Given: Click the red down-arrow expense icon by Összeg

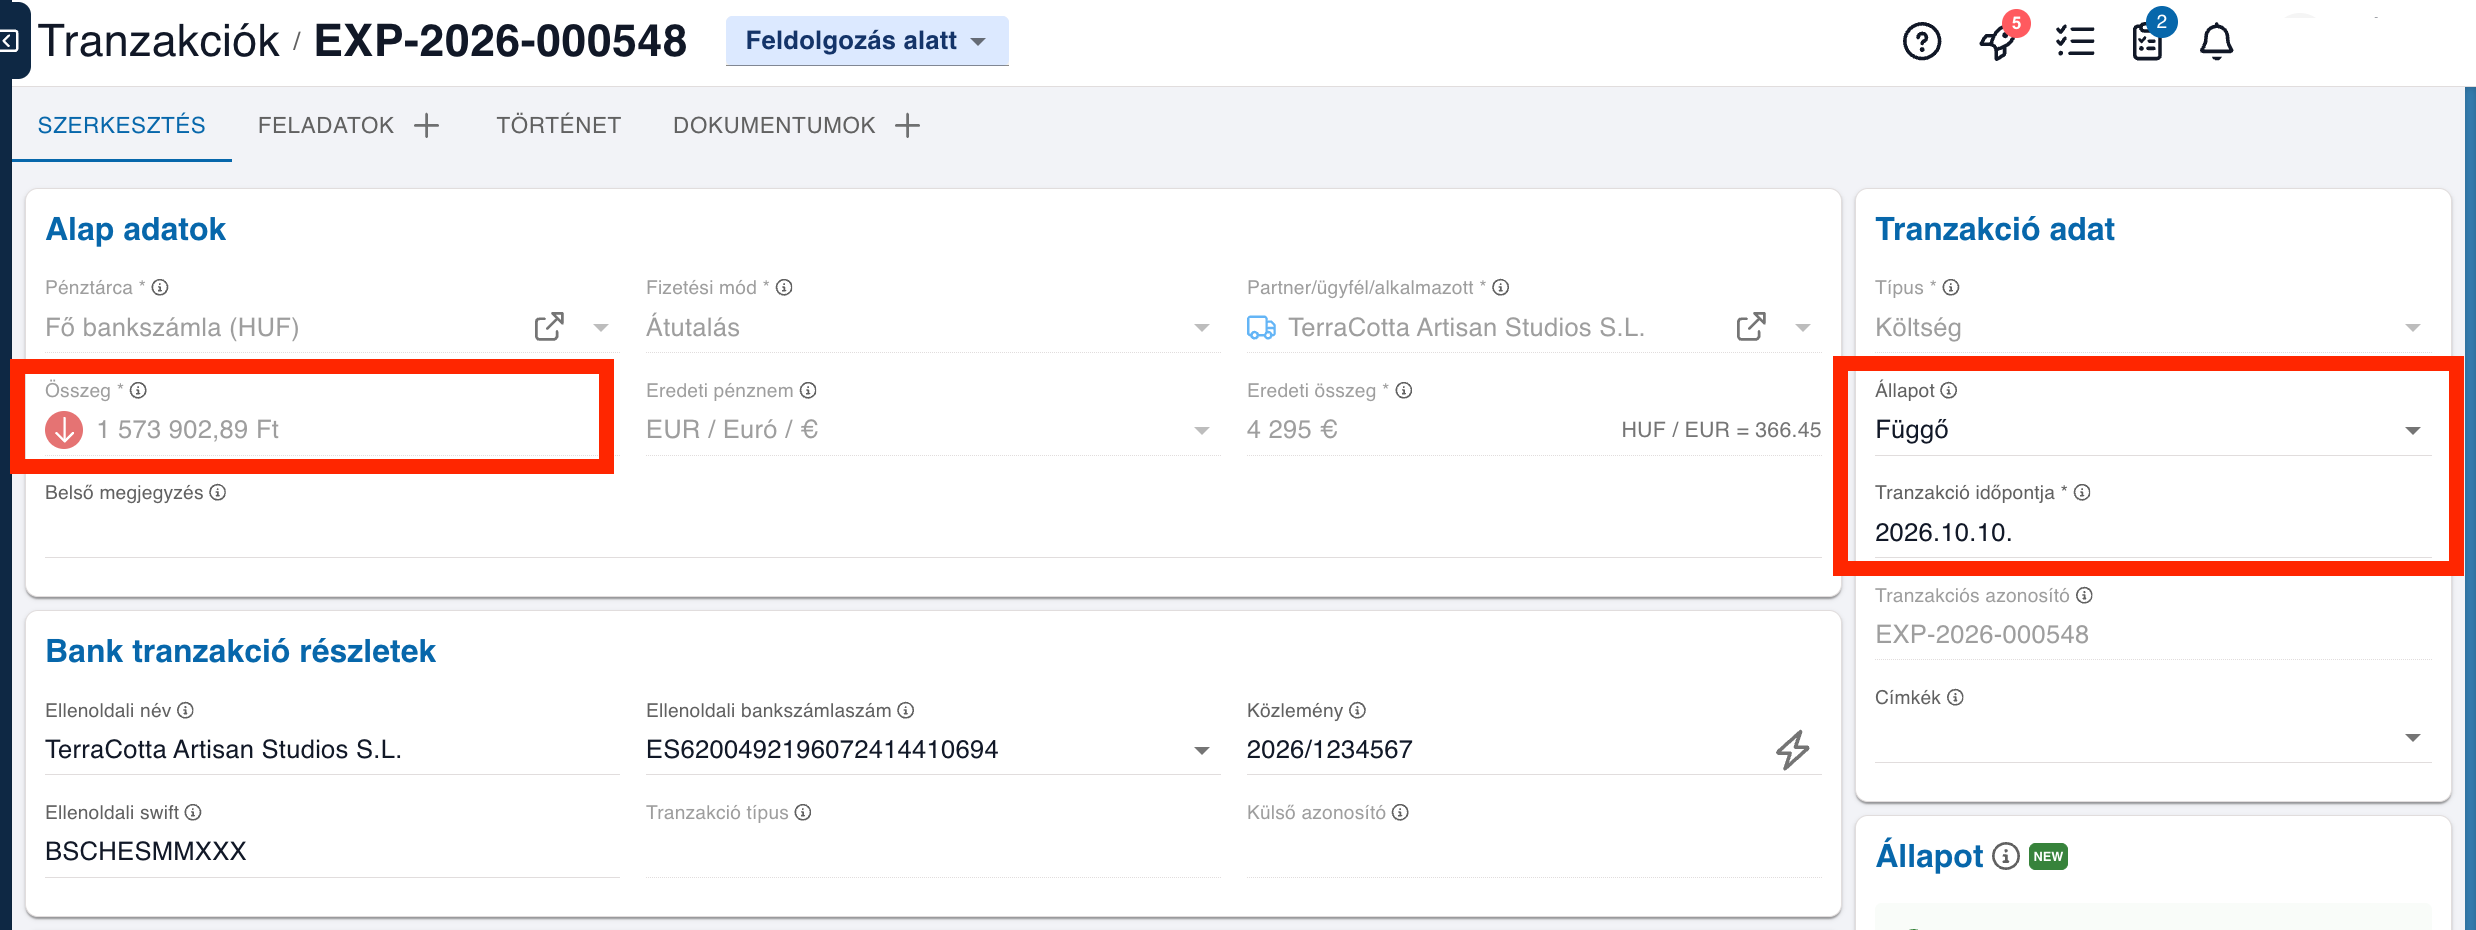Looking at the screenshot, I should (64, 430).
